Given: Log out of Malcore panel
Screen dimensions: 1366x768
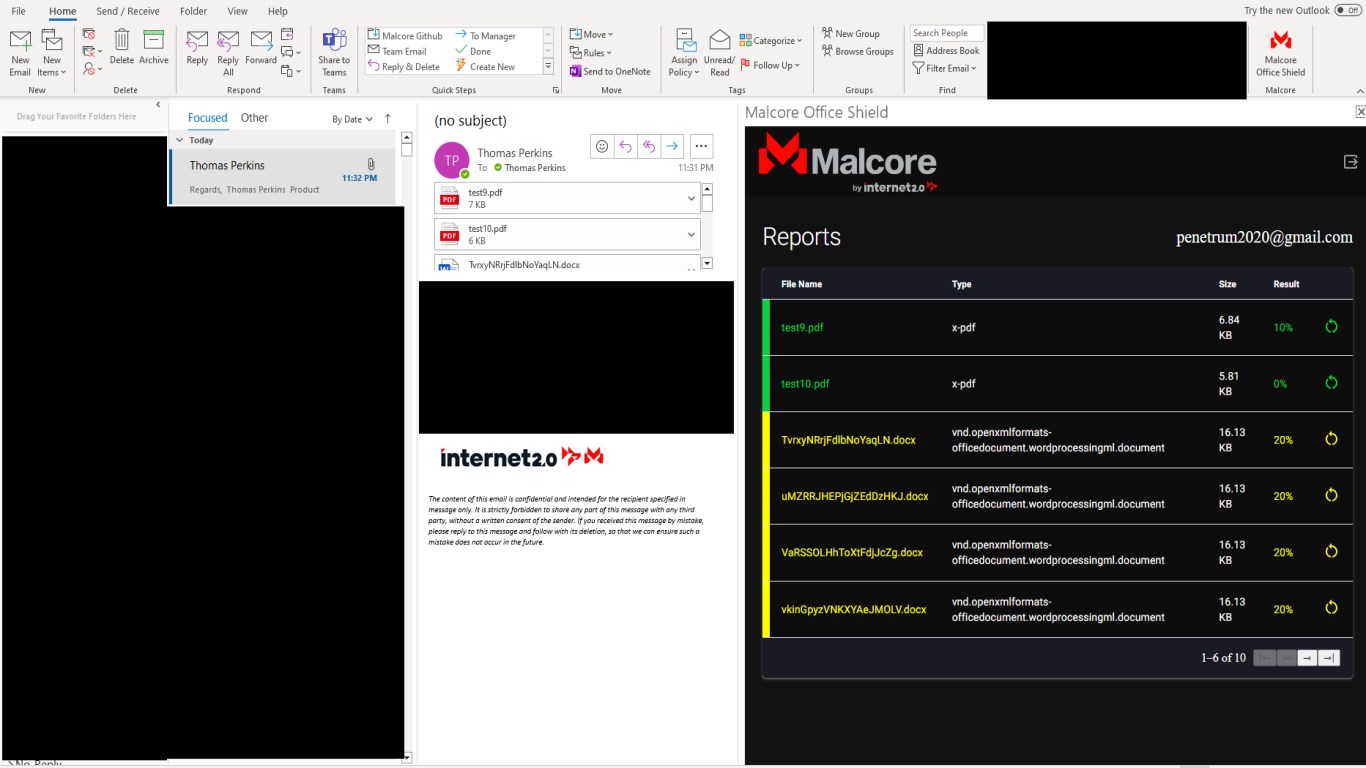Looking at the screenshot, I should click(1350, 162).
